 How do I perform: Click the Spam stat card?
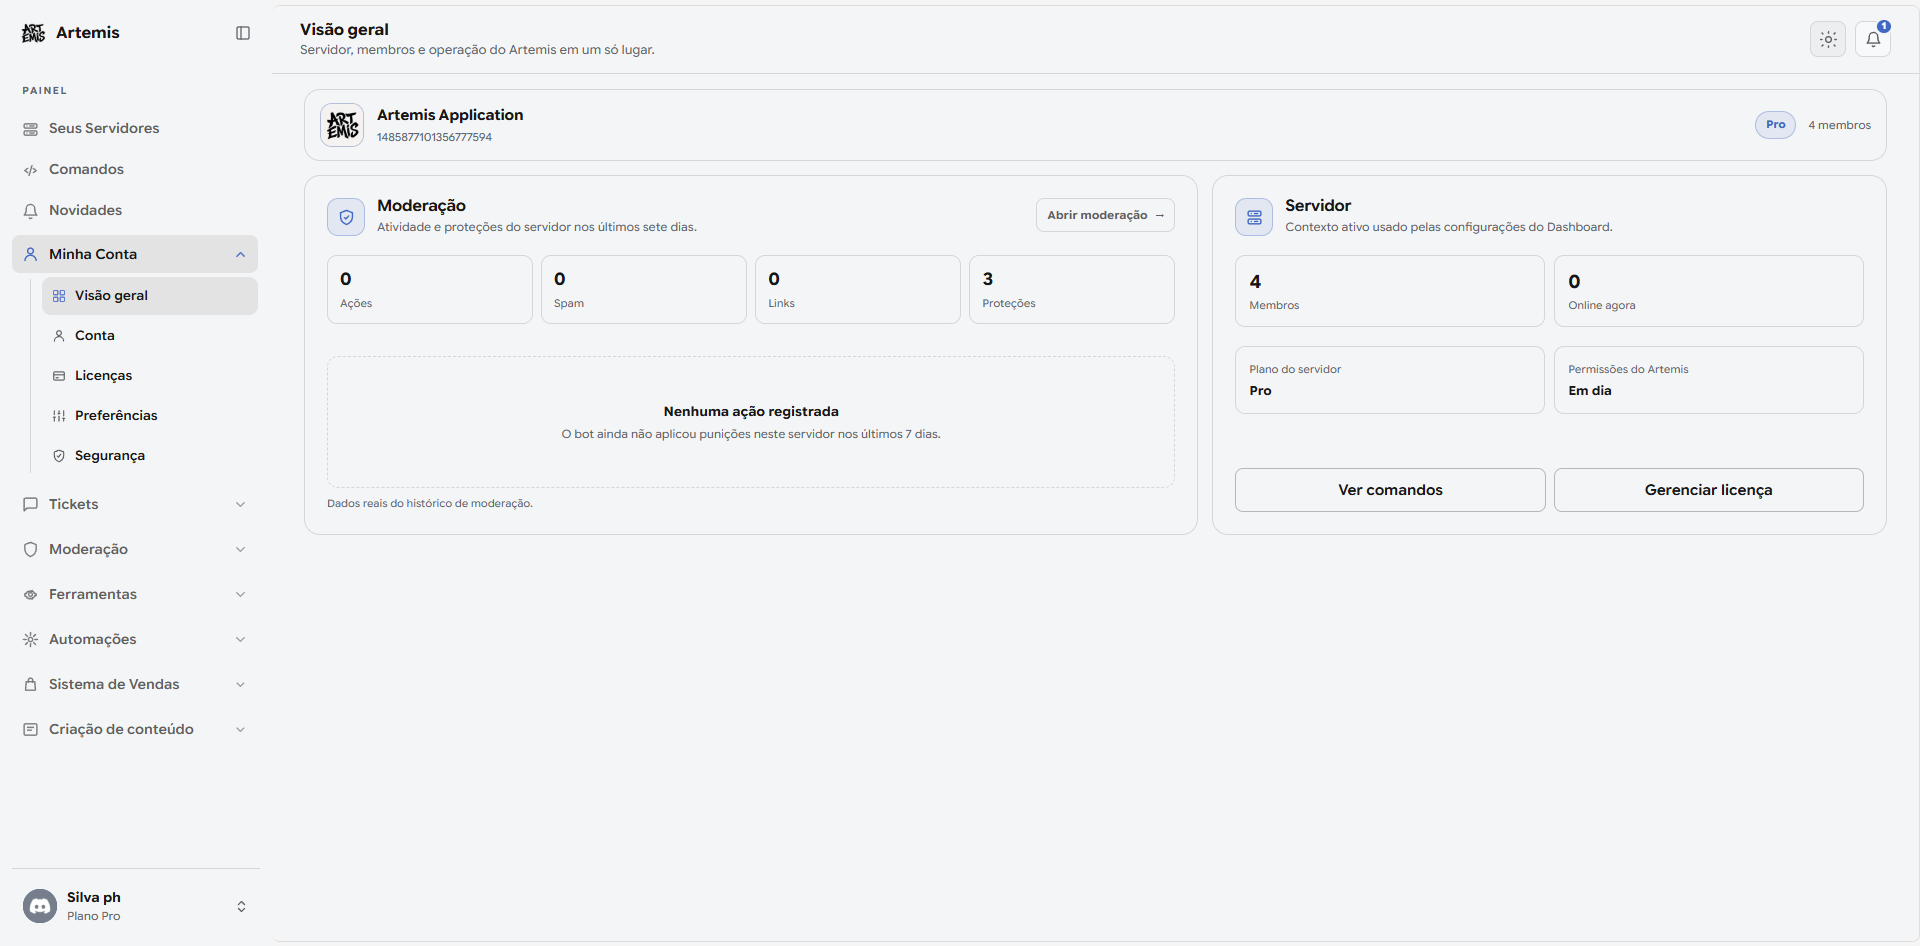coord(644,289)
